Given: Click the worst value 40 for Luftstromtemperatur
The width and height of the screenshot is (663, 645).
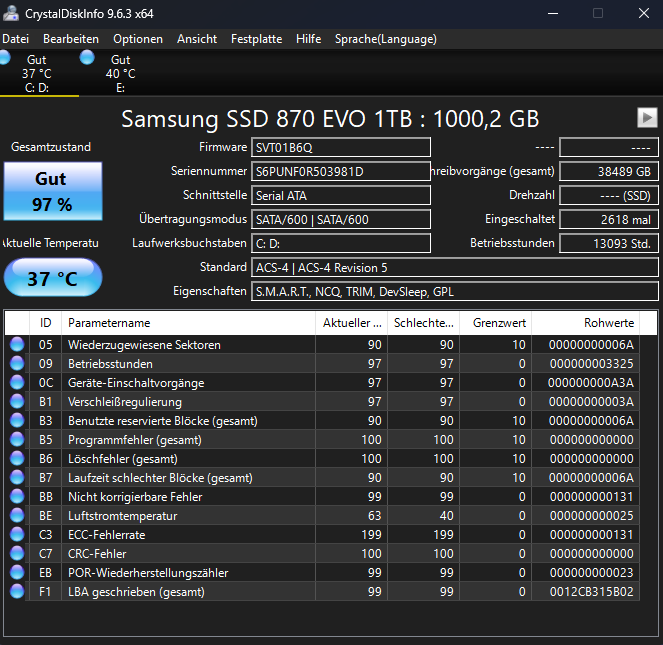Looking at the screenshot, I should click(447, 516).
